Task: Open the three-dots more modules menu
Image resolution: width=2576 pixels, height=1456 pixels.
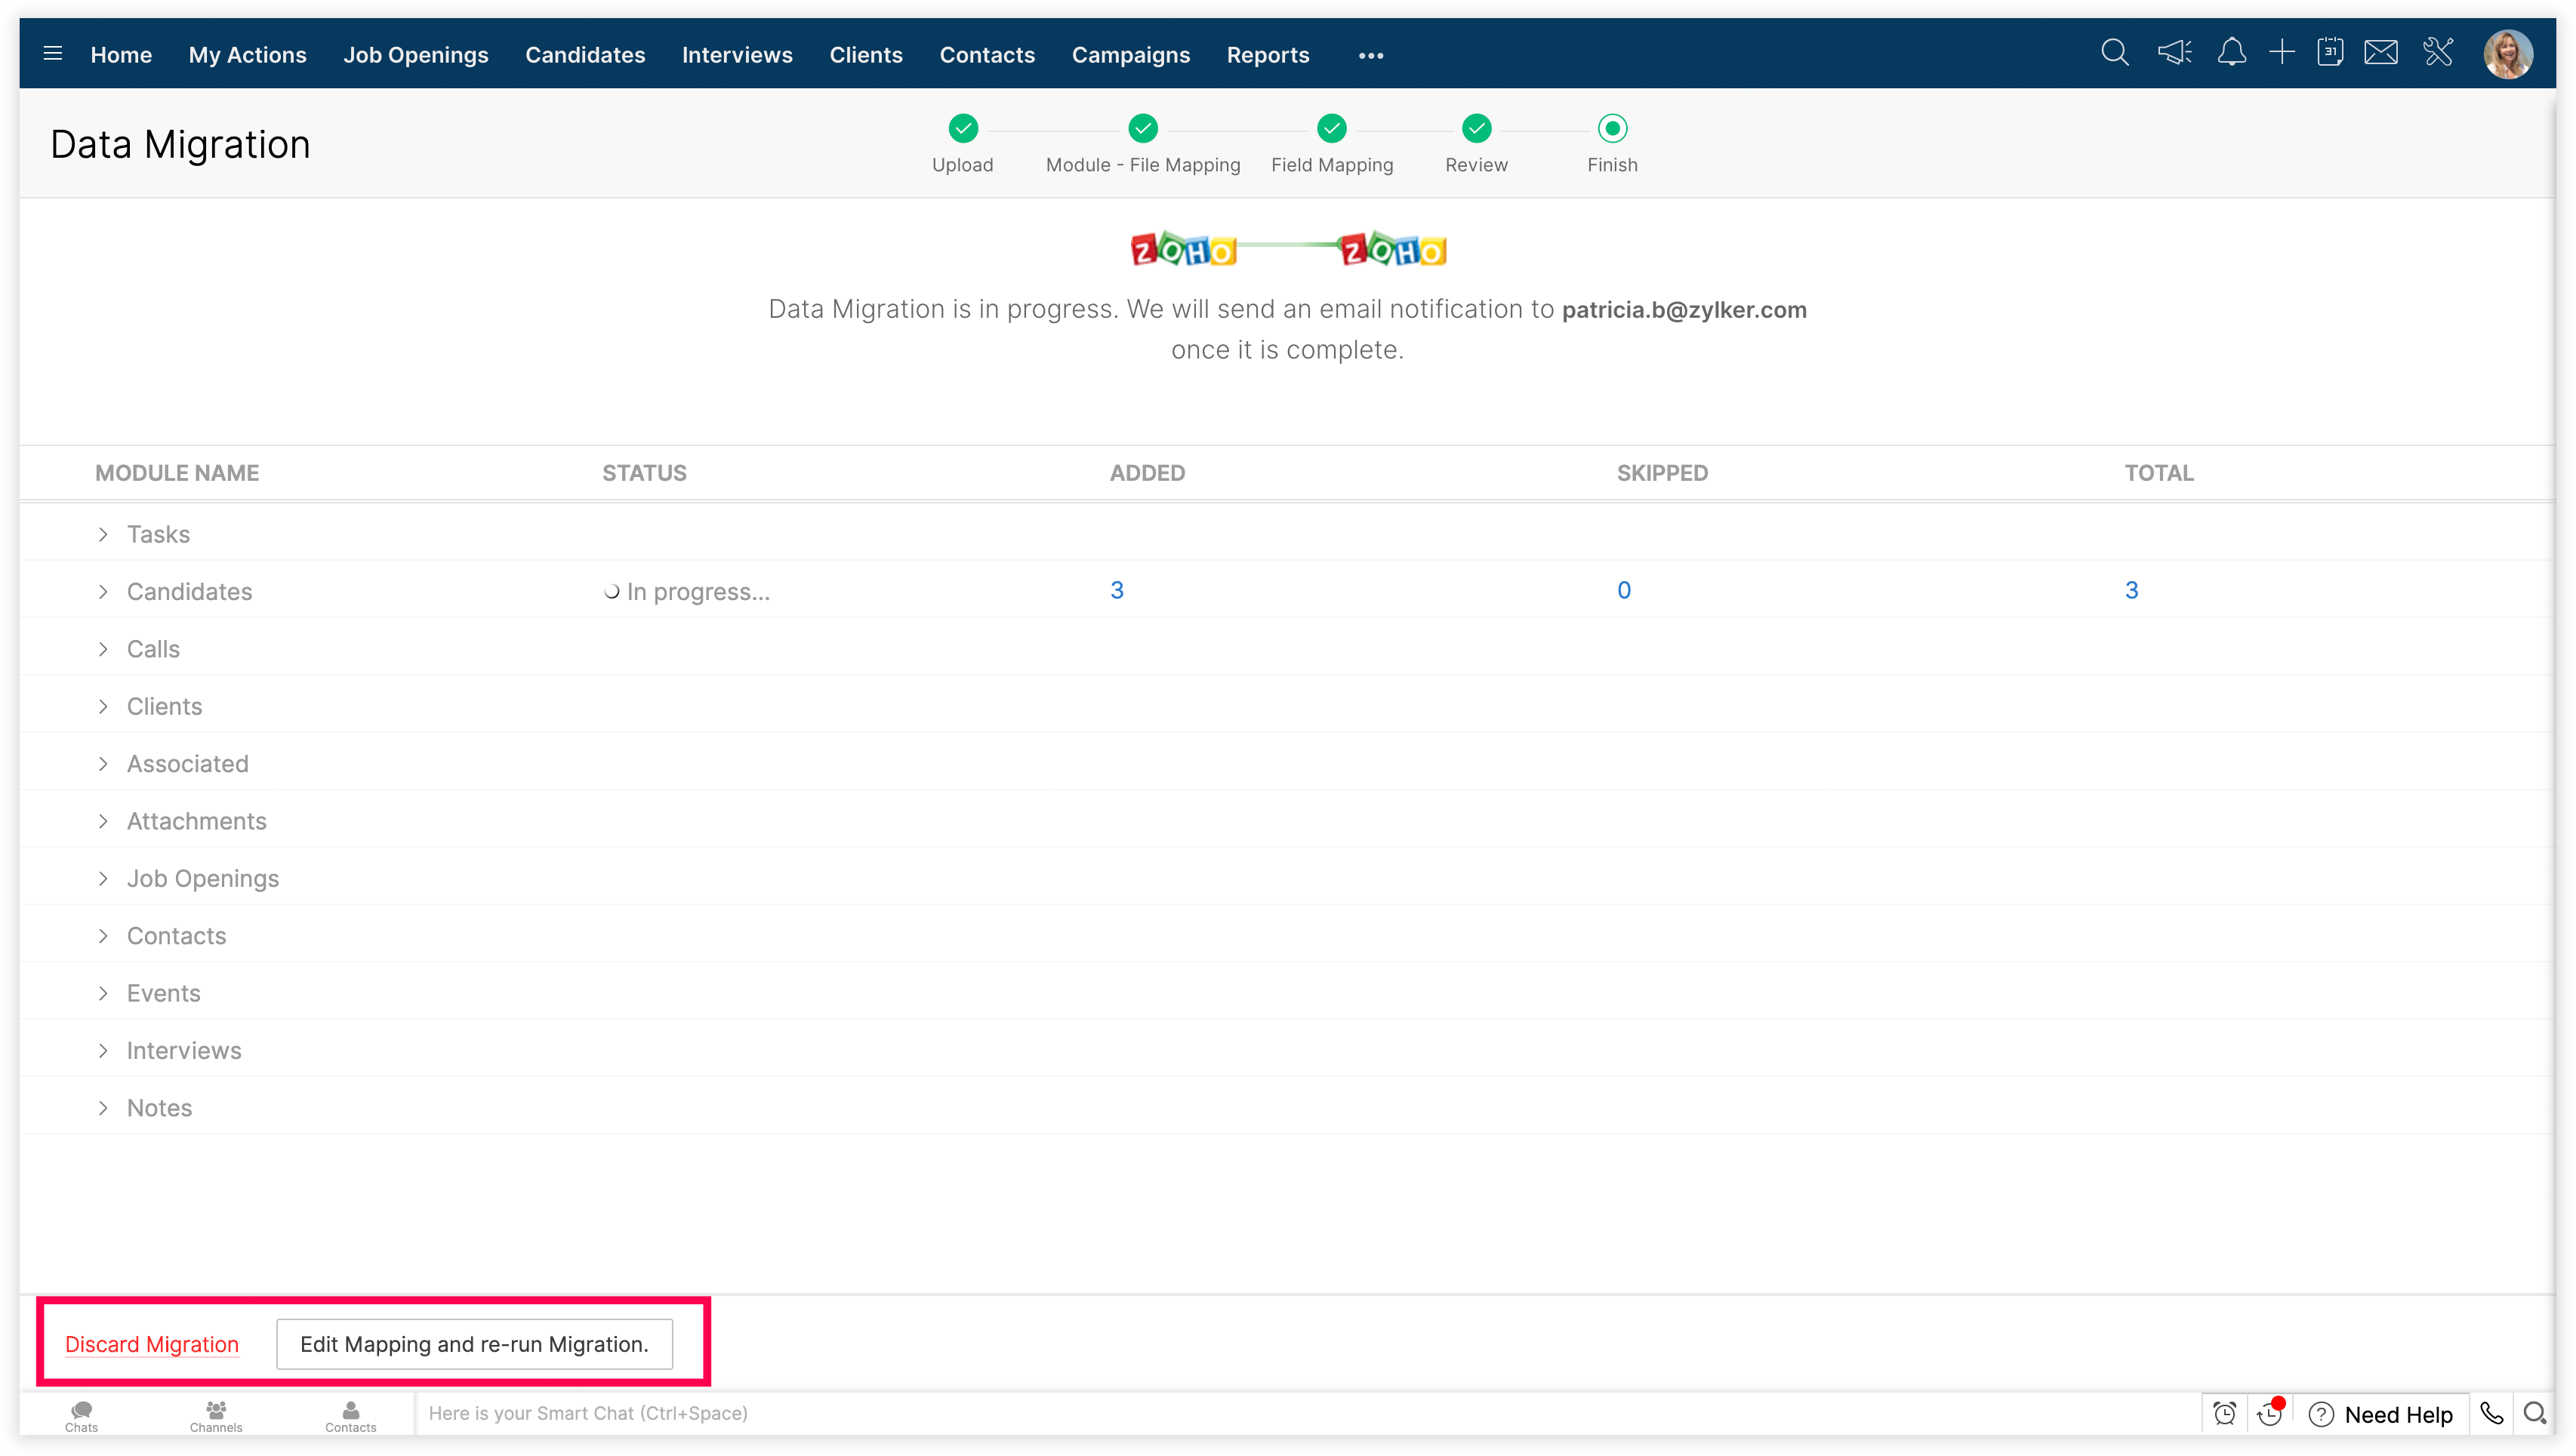Action: (1370, 56)
